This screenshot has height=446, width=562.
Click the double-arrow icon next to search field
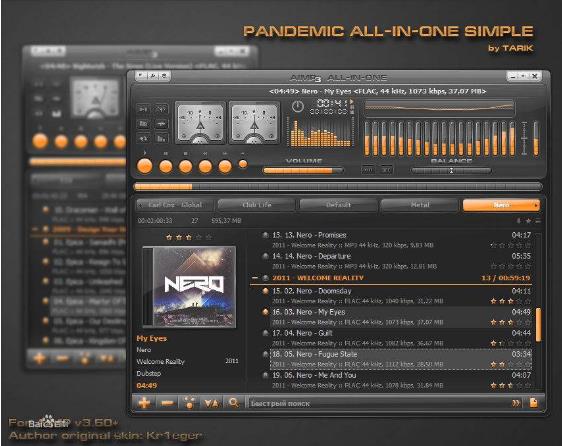click(x=516, y=403)
